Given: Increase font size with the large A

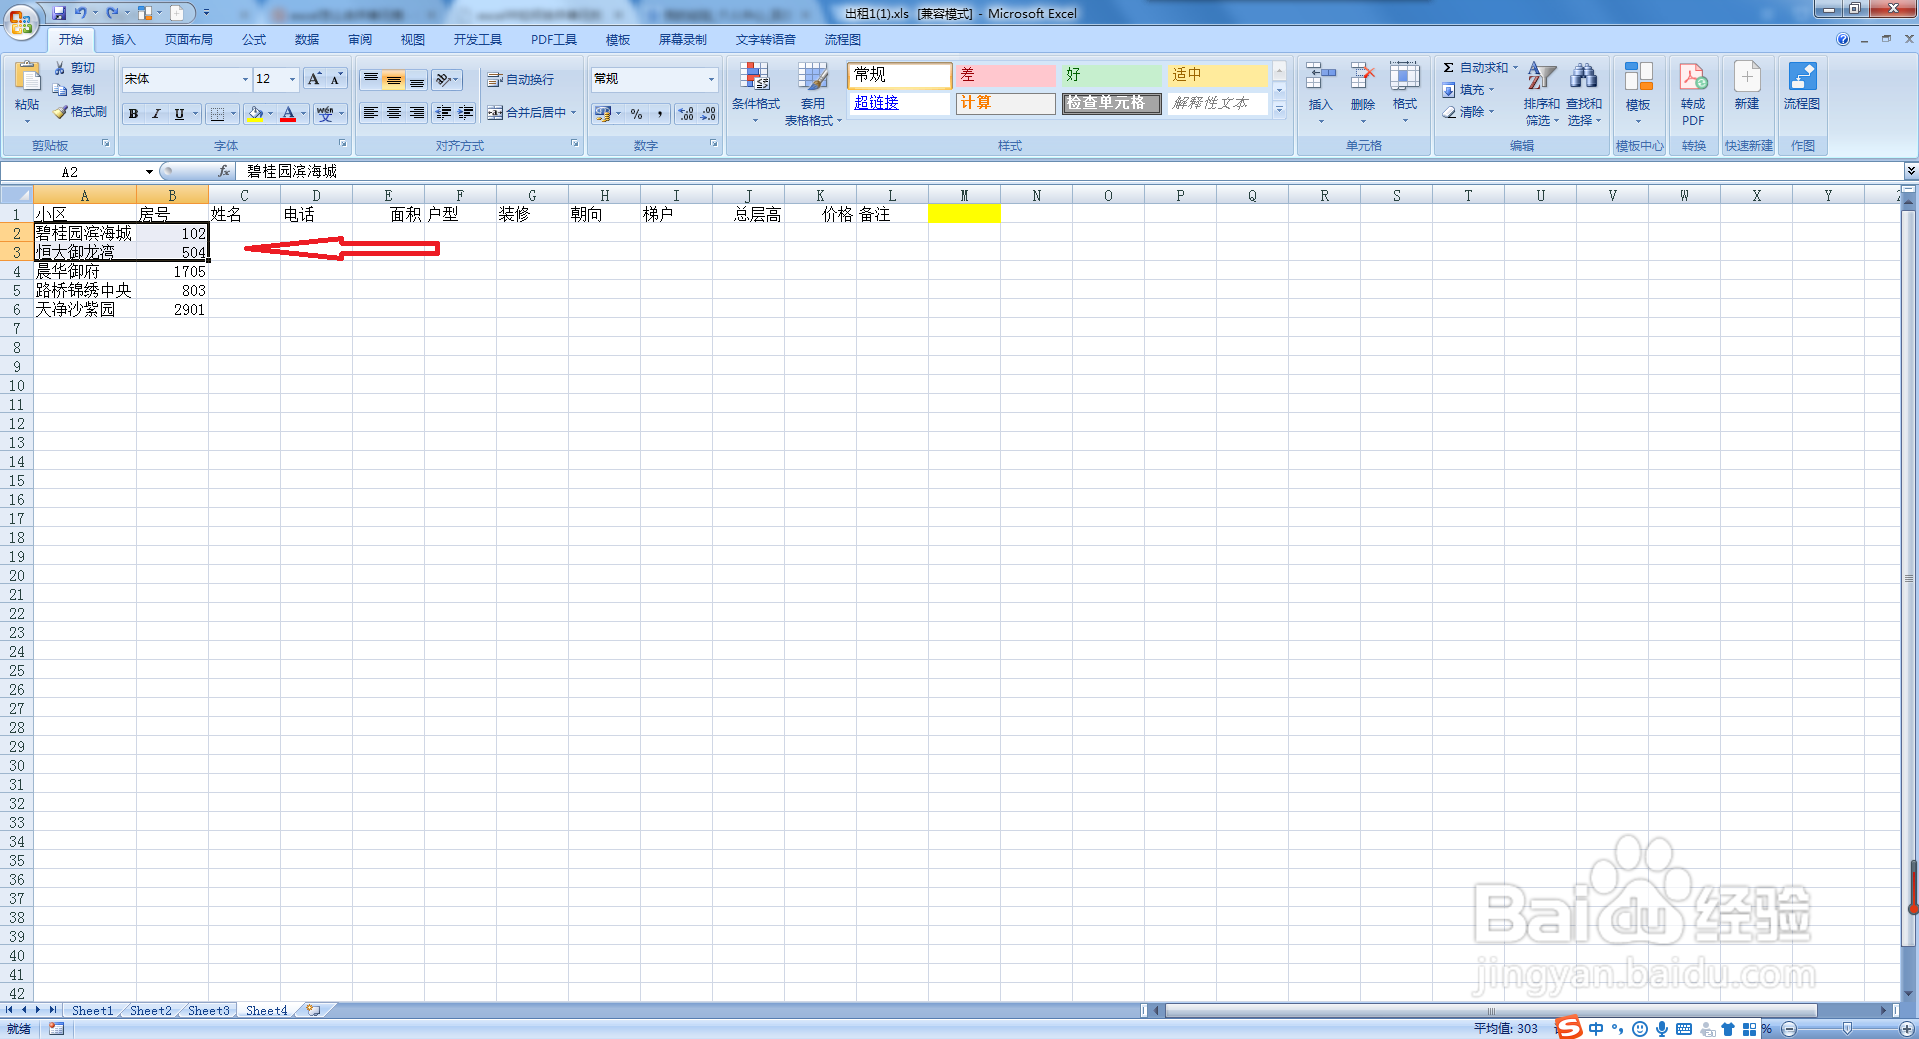Looking at the screenshot, I should click(x=314, y=79).
